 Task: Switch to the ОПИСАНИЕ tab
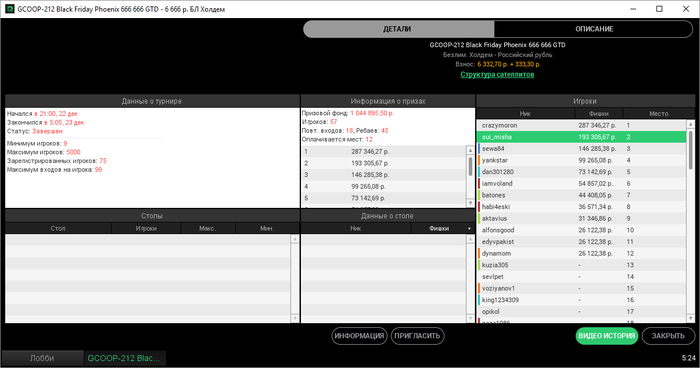594,29
